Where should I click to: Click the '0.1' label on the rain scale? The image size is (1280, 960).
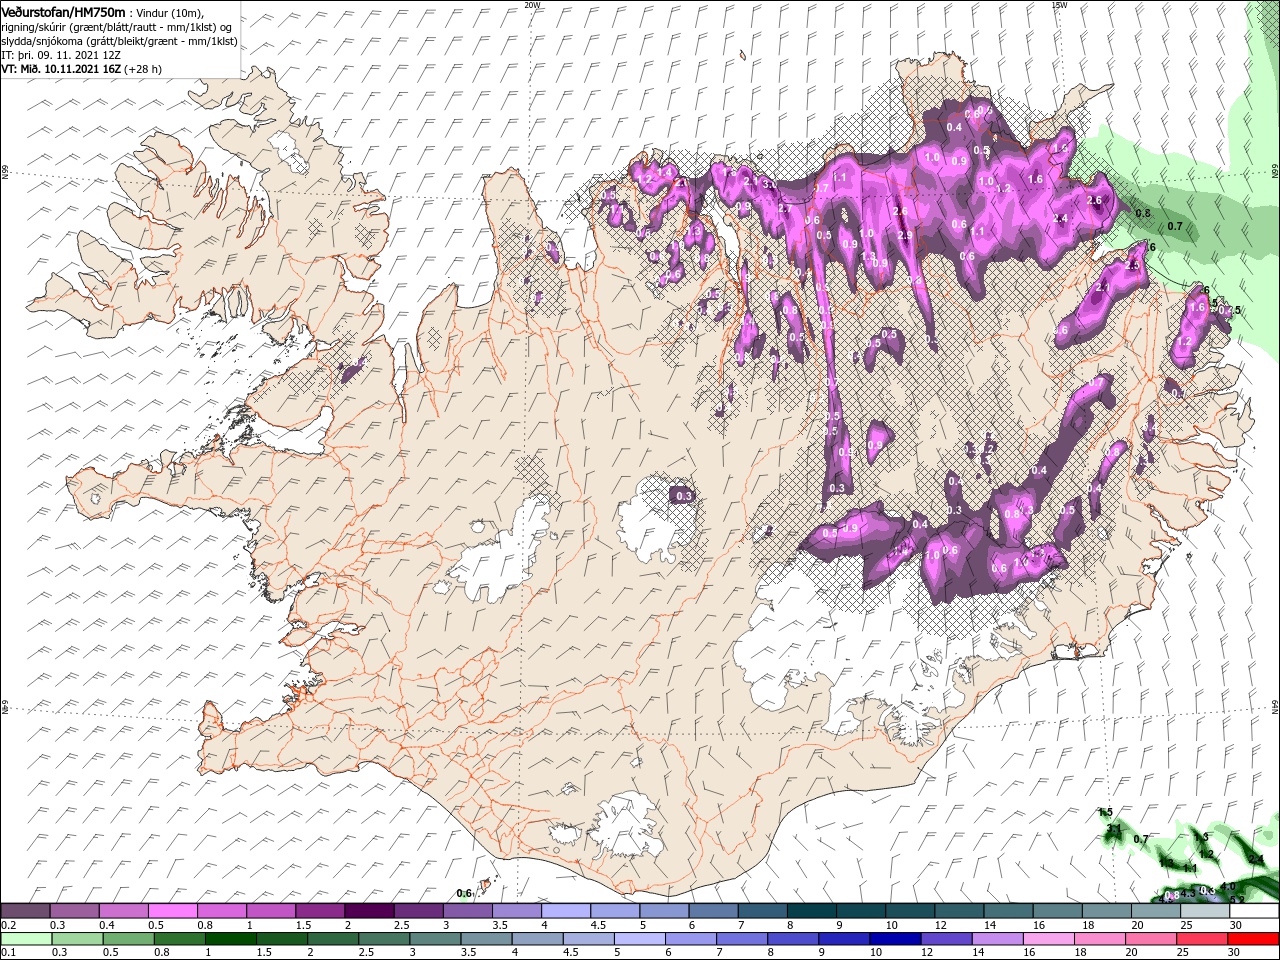(8, 952)
